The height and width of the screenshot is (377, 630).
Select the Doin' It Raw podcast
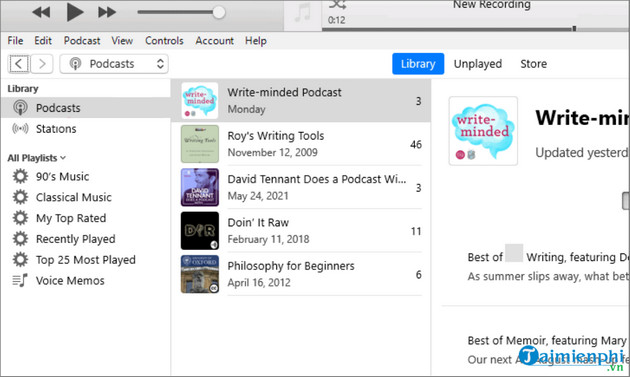(x=301, y=231)
